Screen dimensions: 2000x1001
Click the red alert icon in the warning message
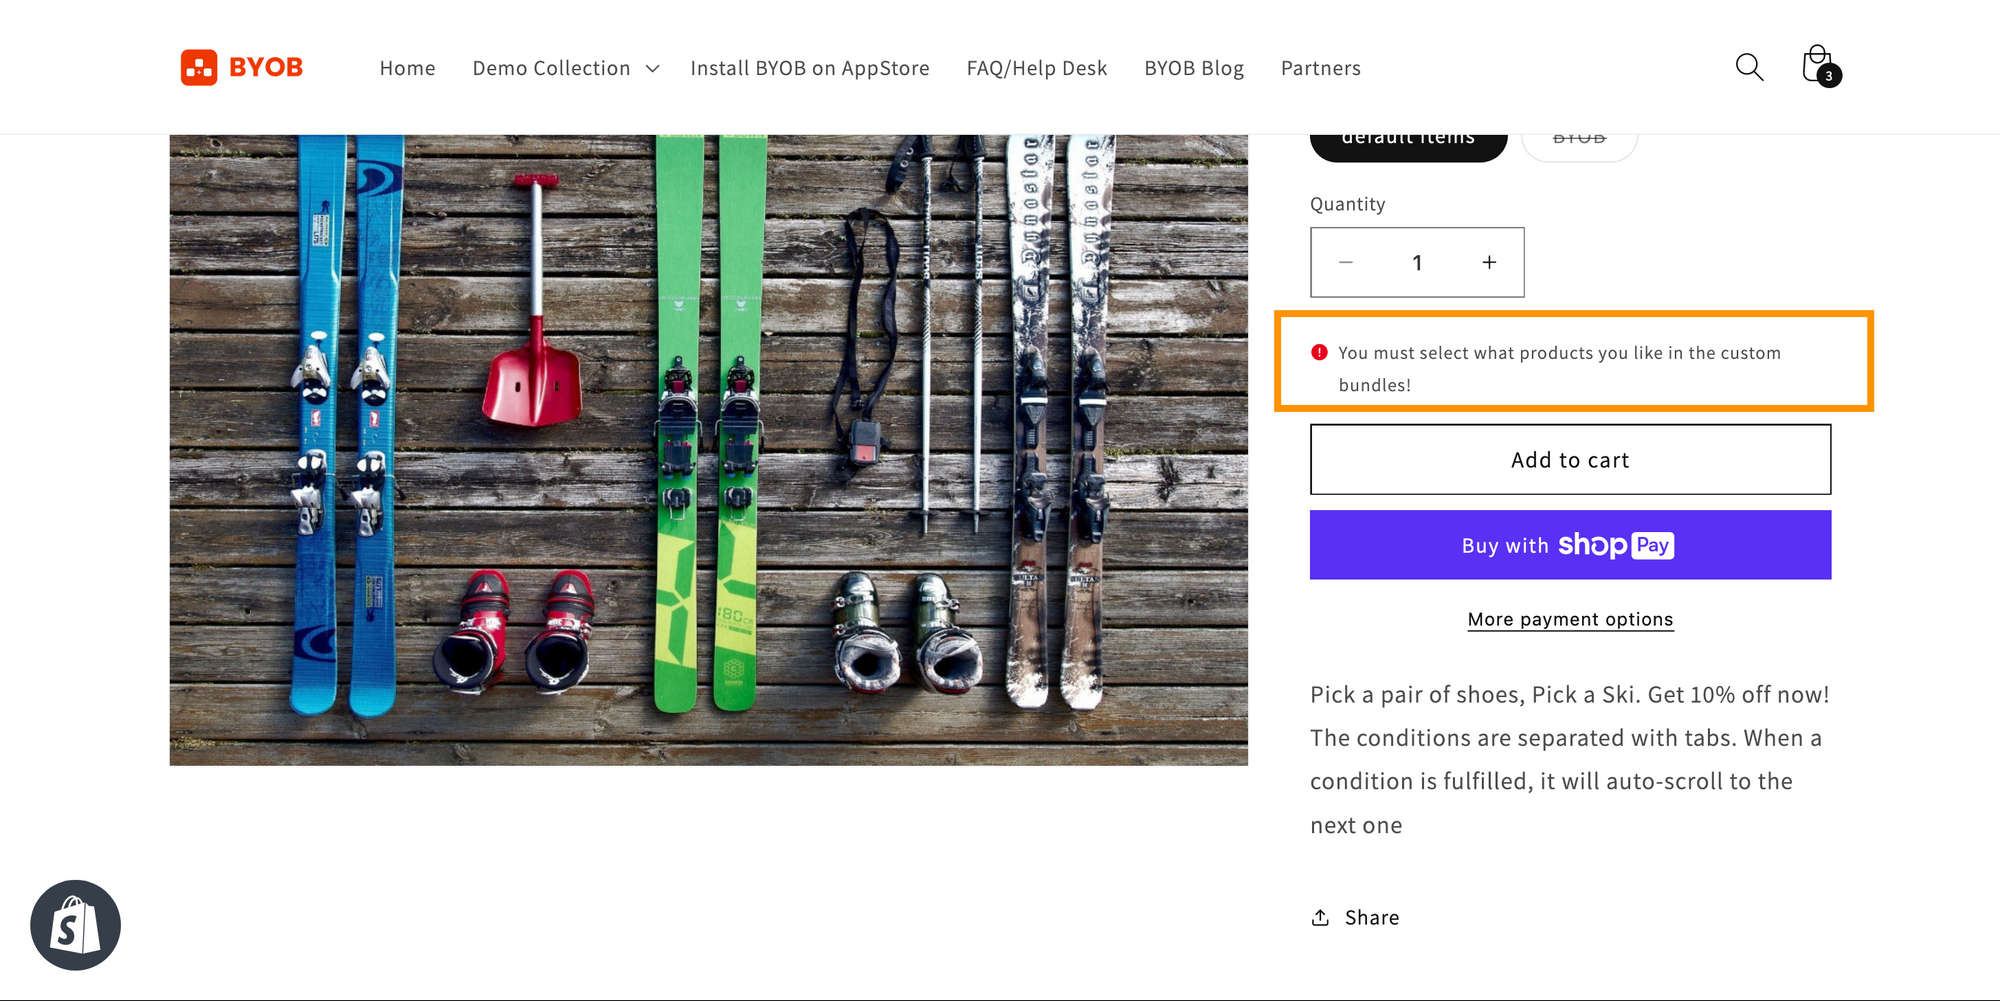(x=1319, y=352)
